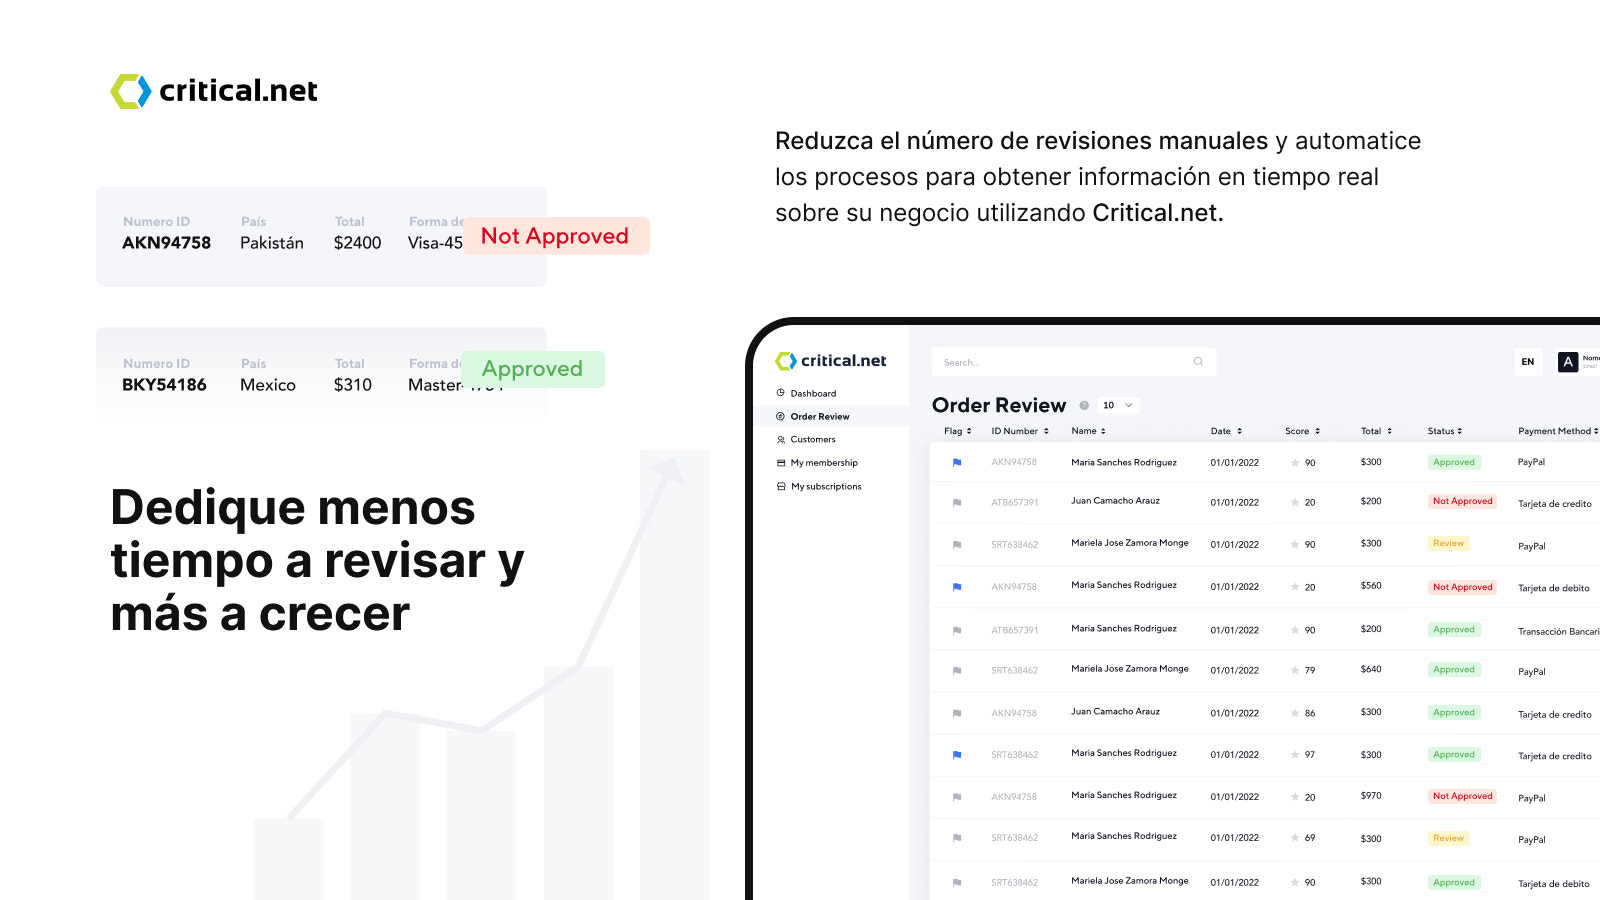
Task: Click the magnifier icon in search box
Action: 1198,362
